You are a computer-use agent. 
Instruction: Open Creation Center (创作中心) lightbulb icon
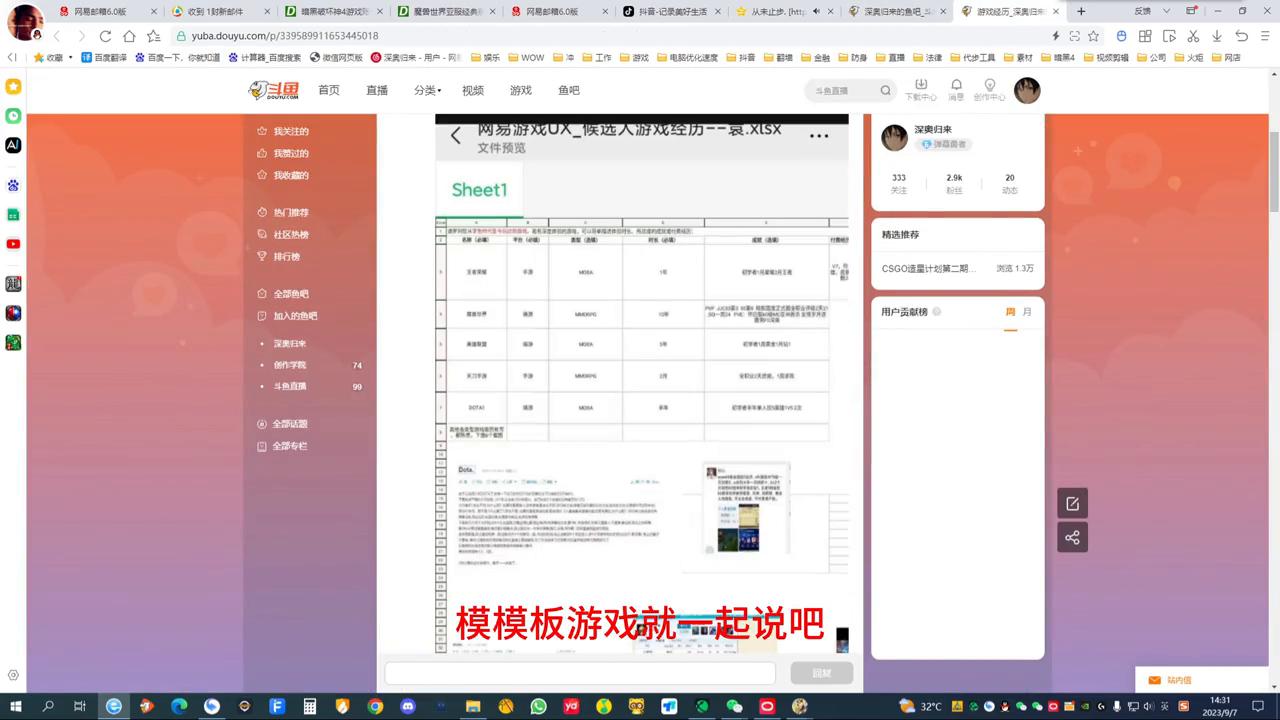(x=989, y=88)
